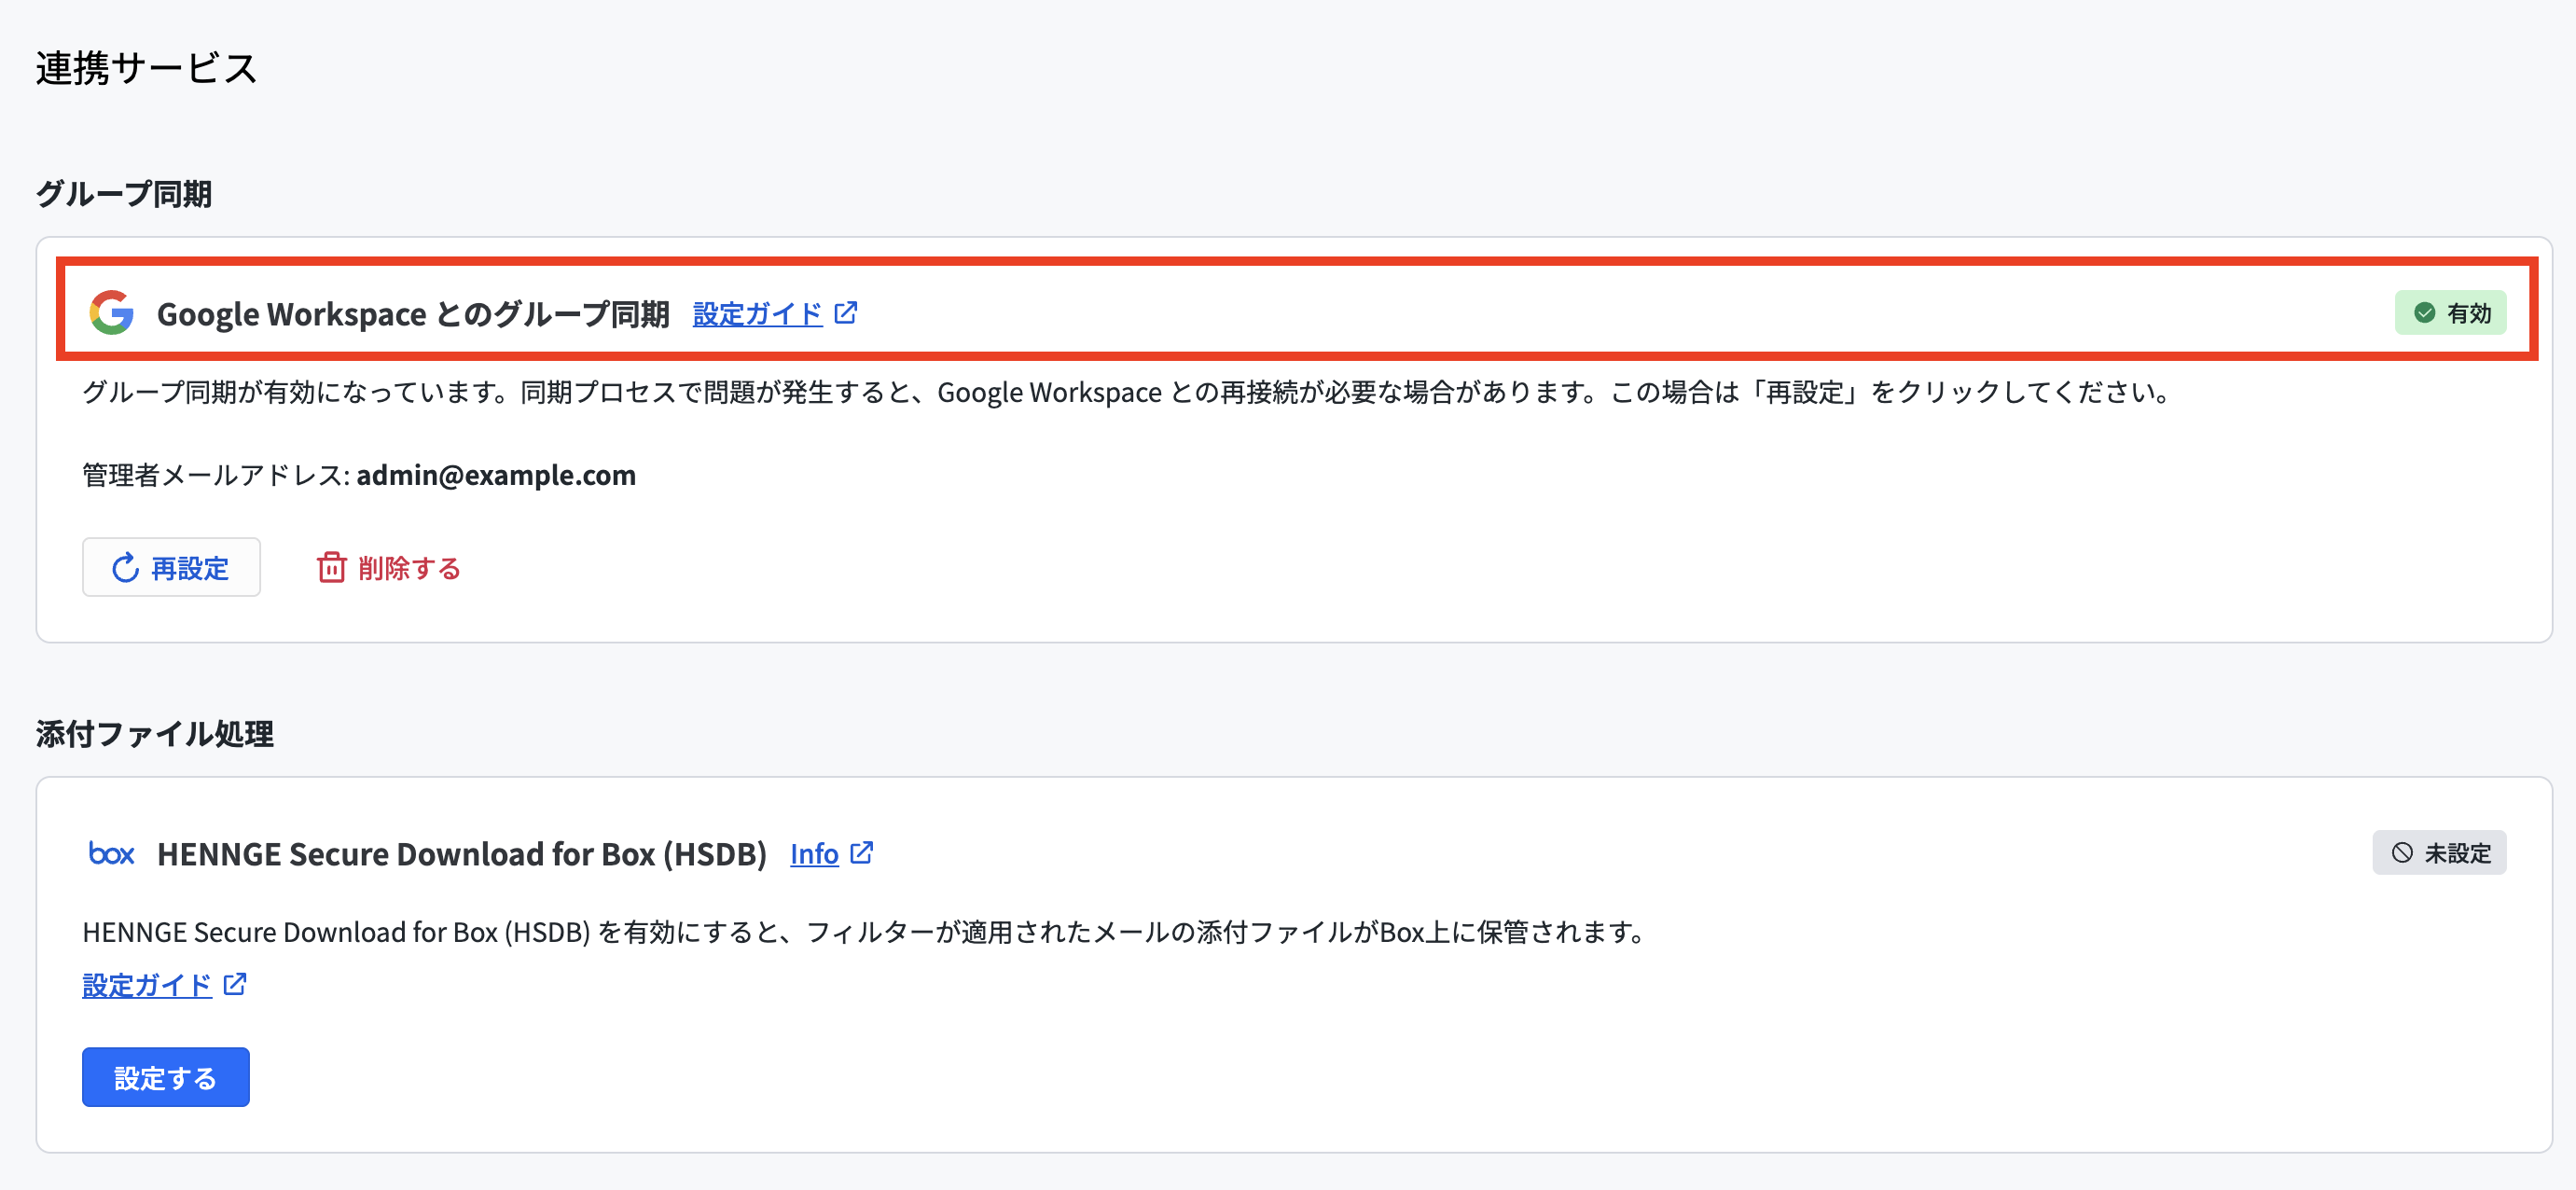Open external link icon beside HSDB 設定ガイド

(x=235, y=985)
